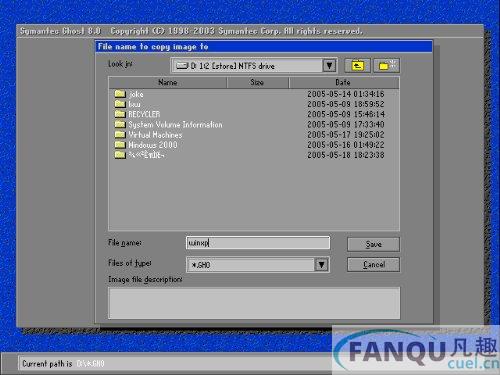Viewport: 500px width, 375px height.
Task: Click the RECYCLER folder name
Action: (144, 114)
